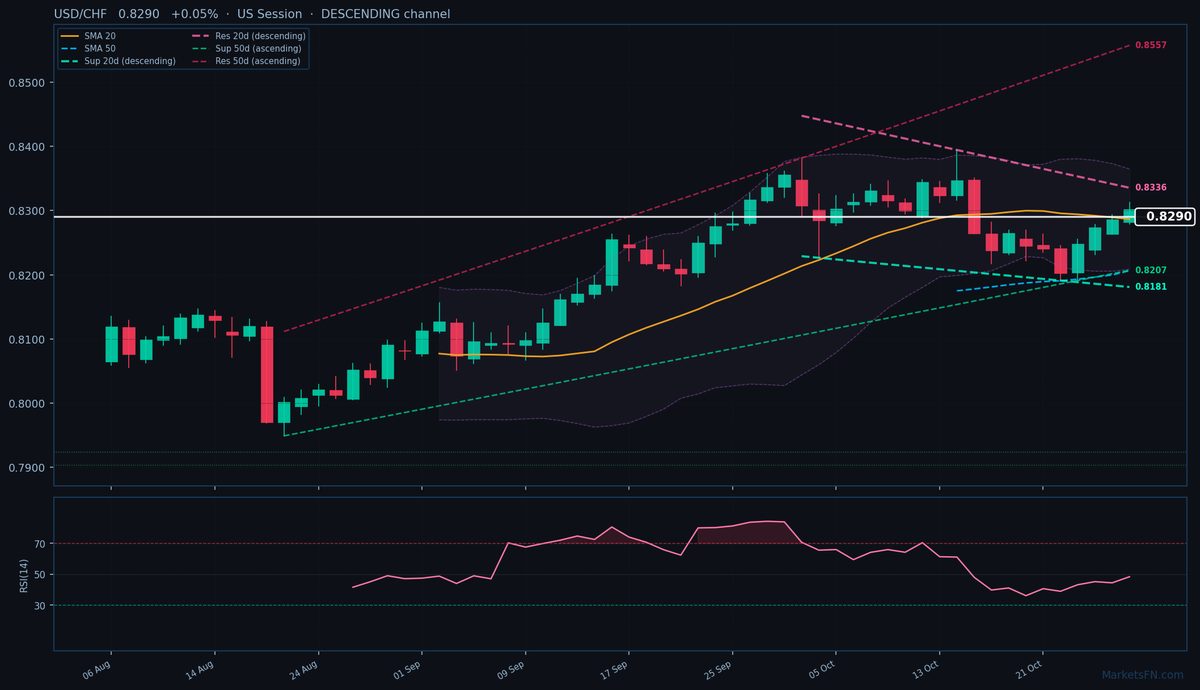Click the 0.8400 price axis label
Viewport: 1200px width, 690px height.
pyautogui.click(x=26, y=147)
